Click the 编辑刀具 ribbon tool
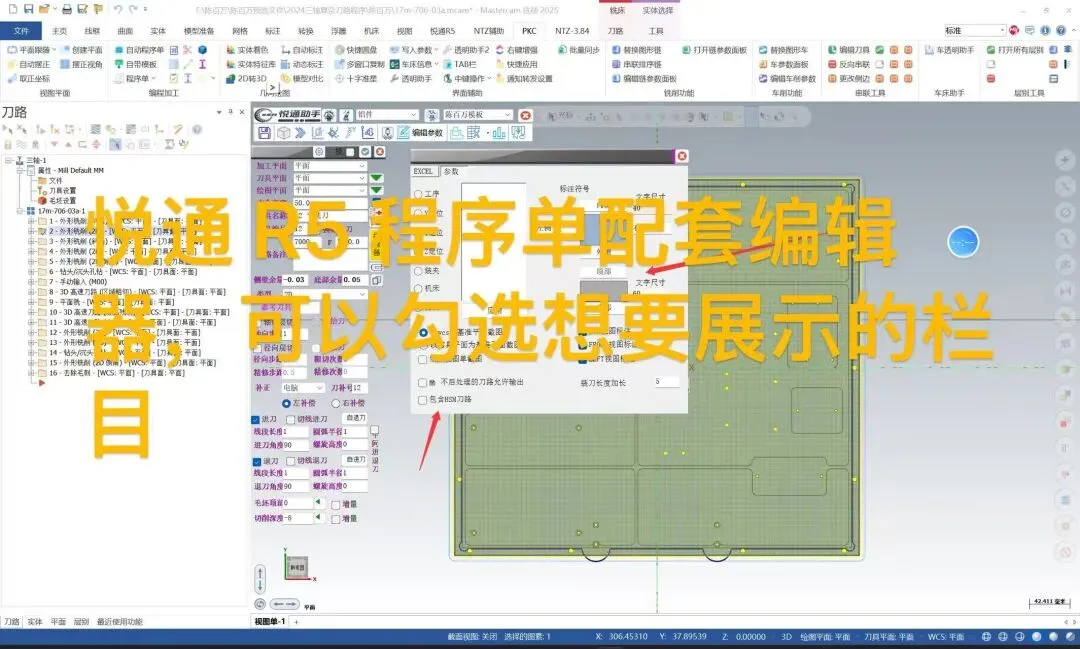The width and height of the screenshot is (1080, 649). (x=849, y=50)
